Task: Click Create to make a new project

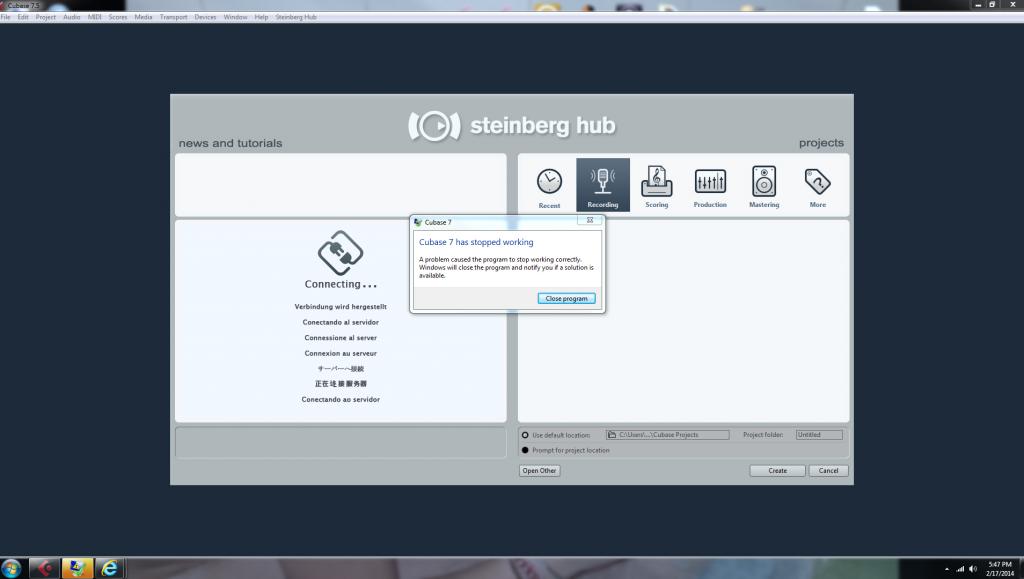Action: pyautogui.click(x=777, y=471)
